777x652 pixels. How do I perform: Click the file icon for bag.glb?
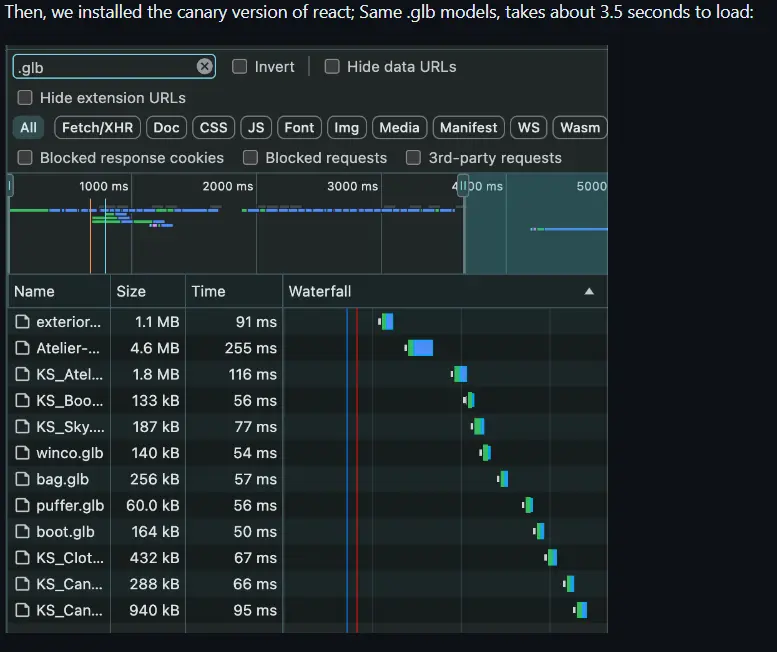coord(22,479)
